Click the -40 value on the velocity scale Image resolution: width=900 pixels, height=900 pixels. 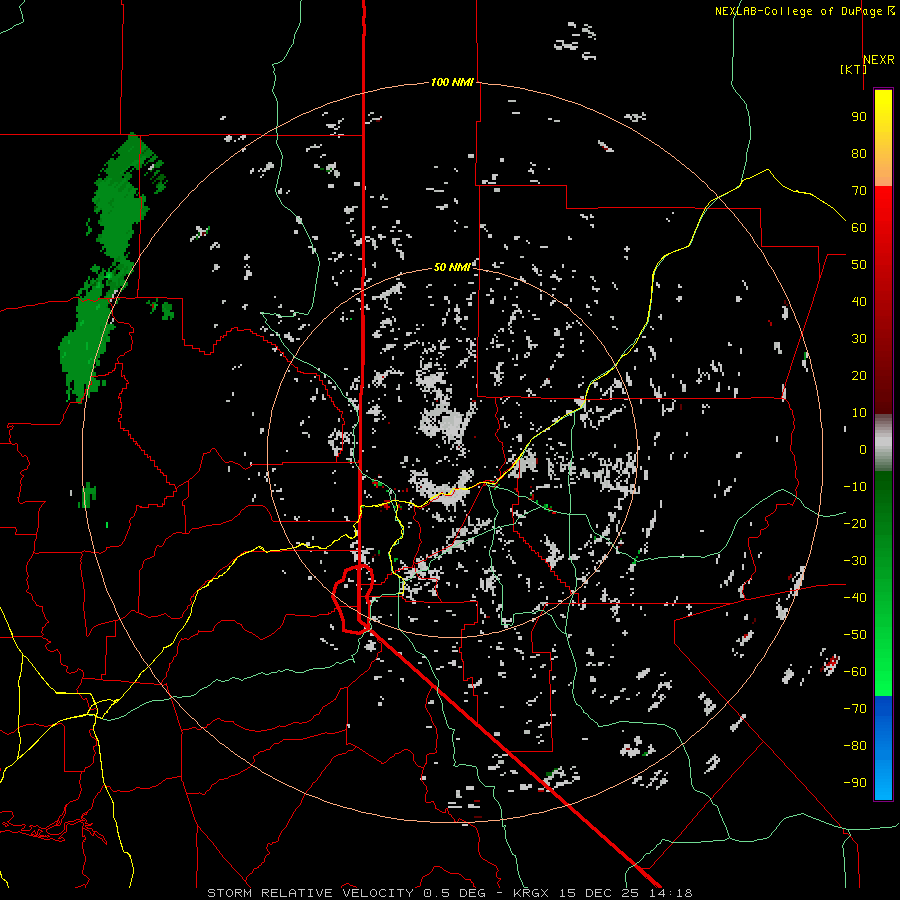tap(855, 598)
